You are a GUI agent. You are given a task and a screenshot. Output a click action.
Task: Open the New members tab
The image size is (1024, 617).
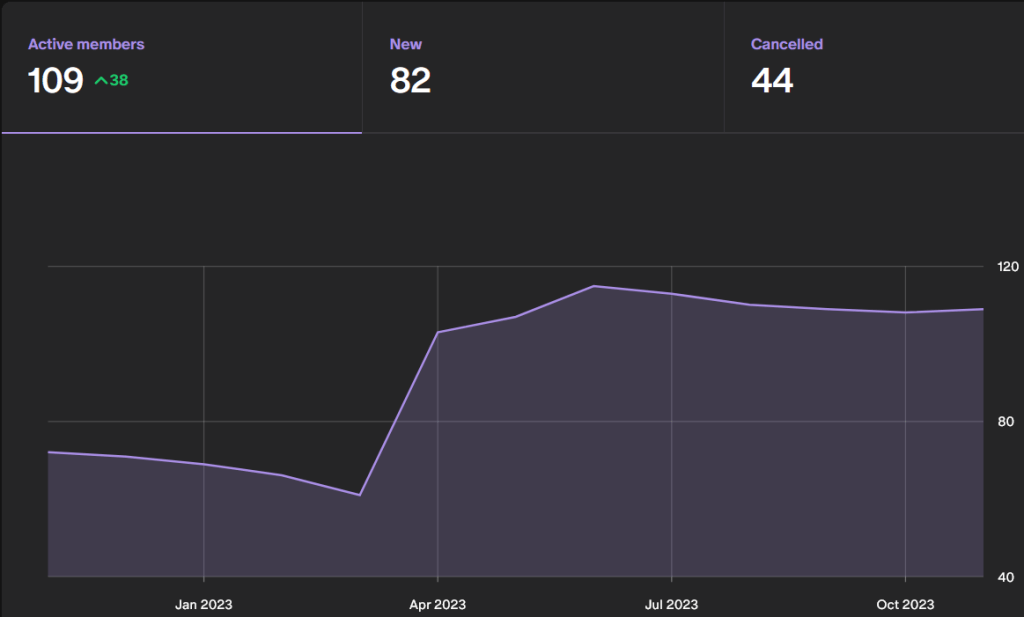click(406, 45)
